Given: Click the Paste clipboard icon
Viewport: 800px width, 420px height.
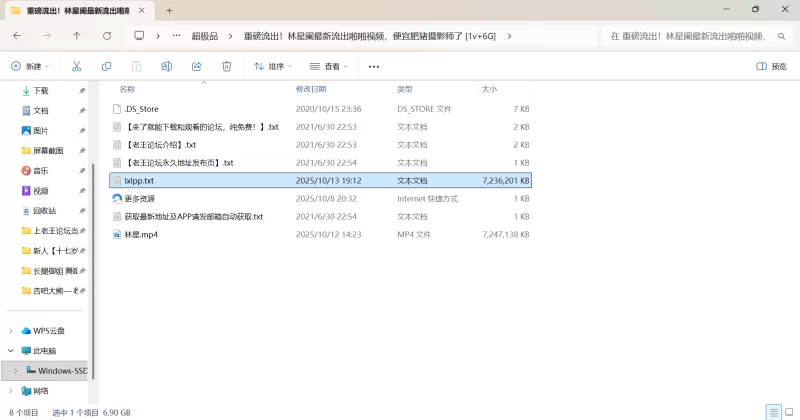Looking at the screenshot, I should point(136,66).
